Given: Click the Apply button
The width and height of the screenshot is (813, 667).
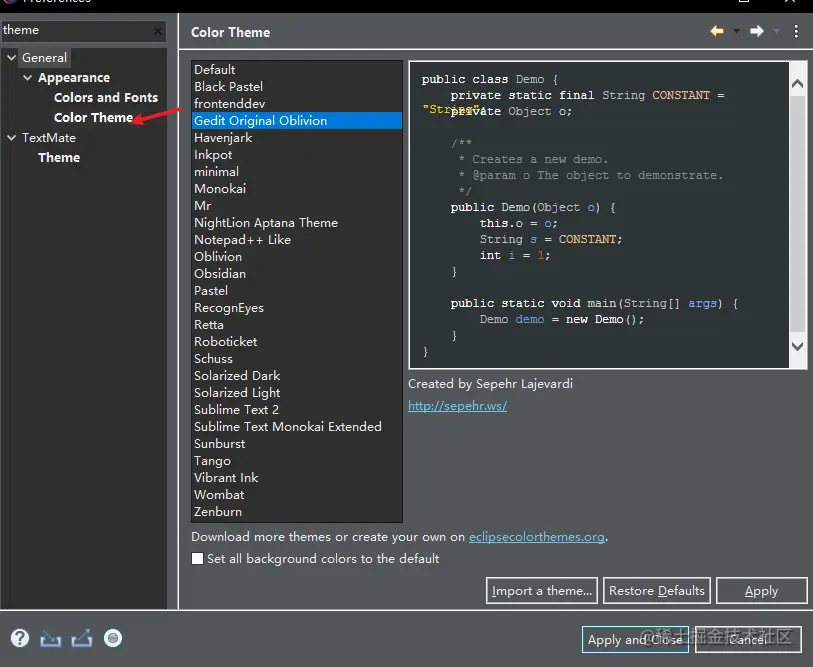Looking at the screenshot, I should [761, 591].
